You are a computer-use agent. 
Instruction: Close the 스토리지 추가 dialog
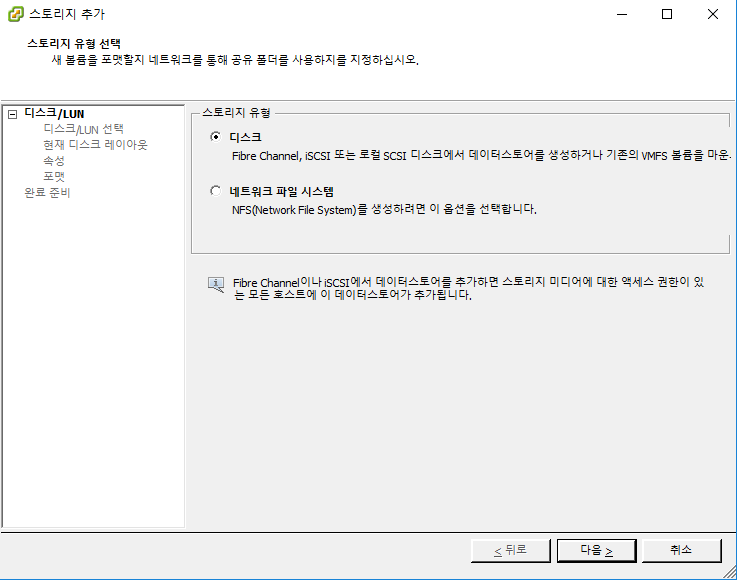pyautogui.click(x=712, y=15)
